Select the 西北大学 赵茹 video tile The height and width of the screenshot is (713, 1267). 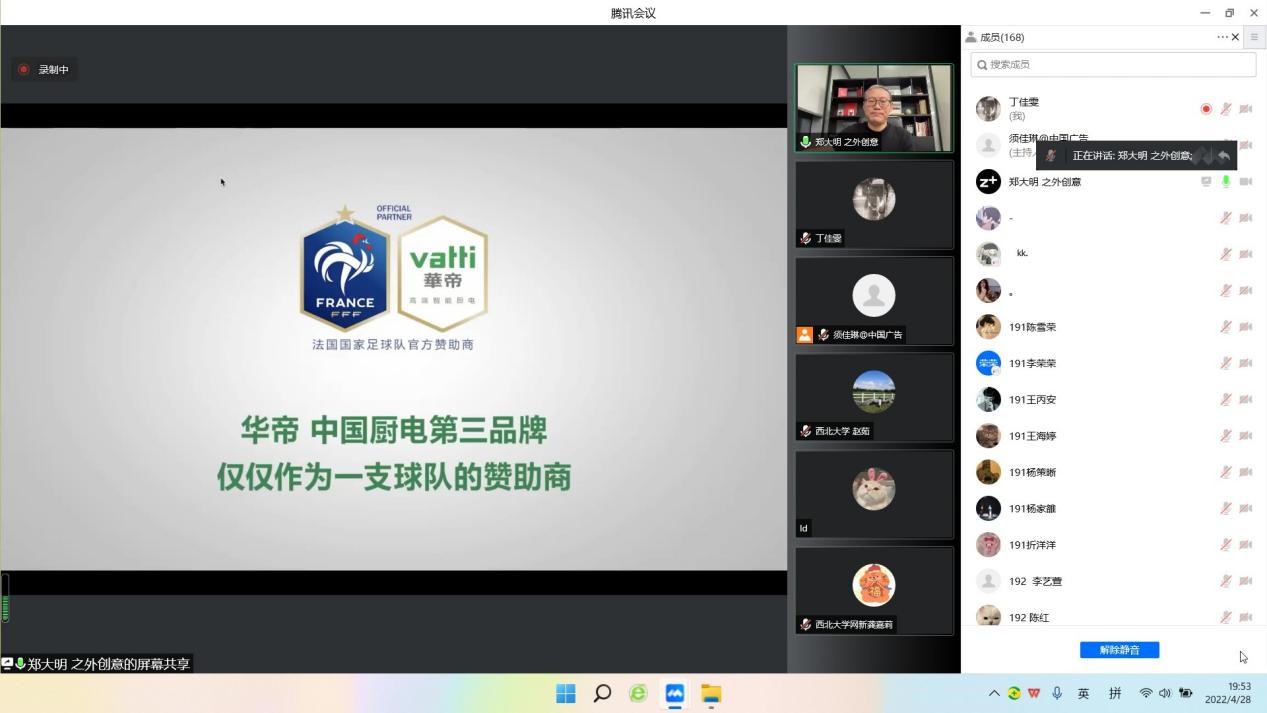click(874, 398)
